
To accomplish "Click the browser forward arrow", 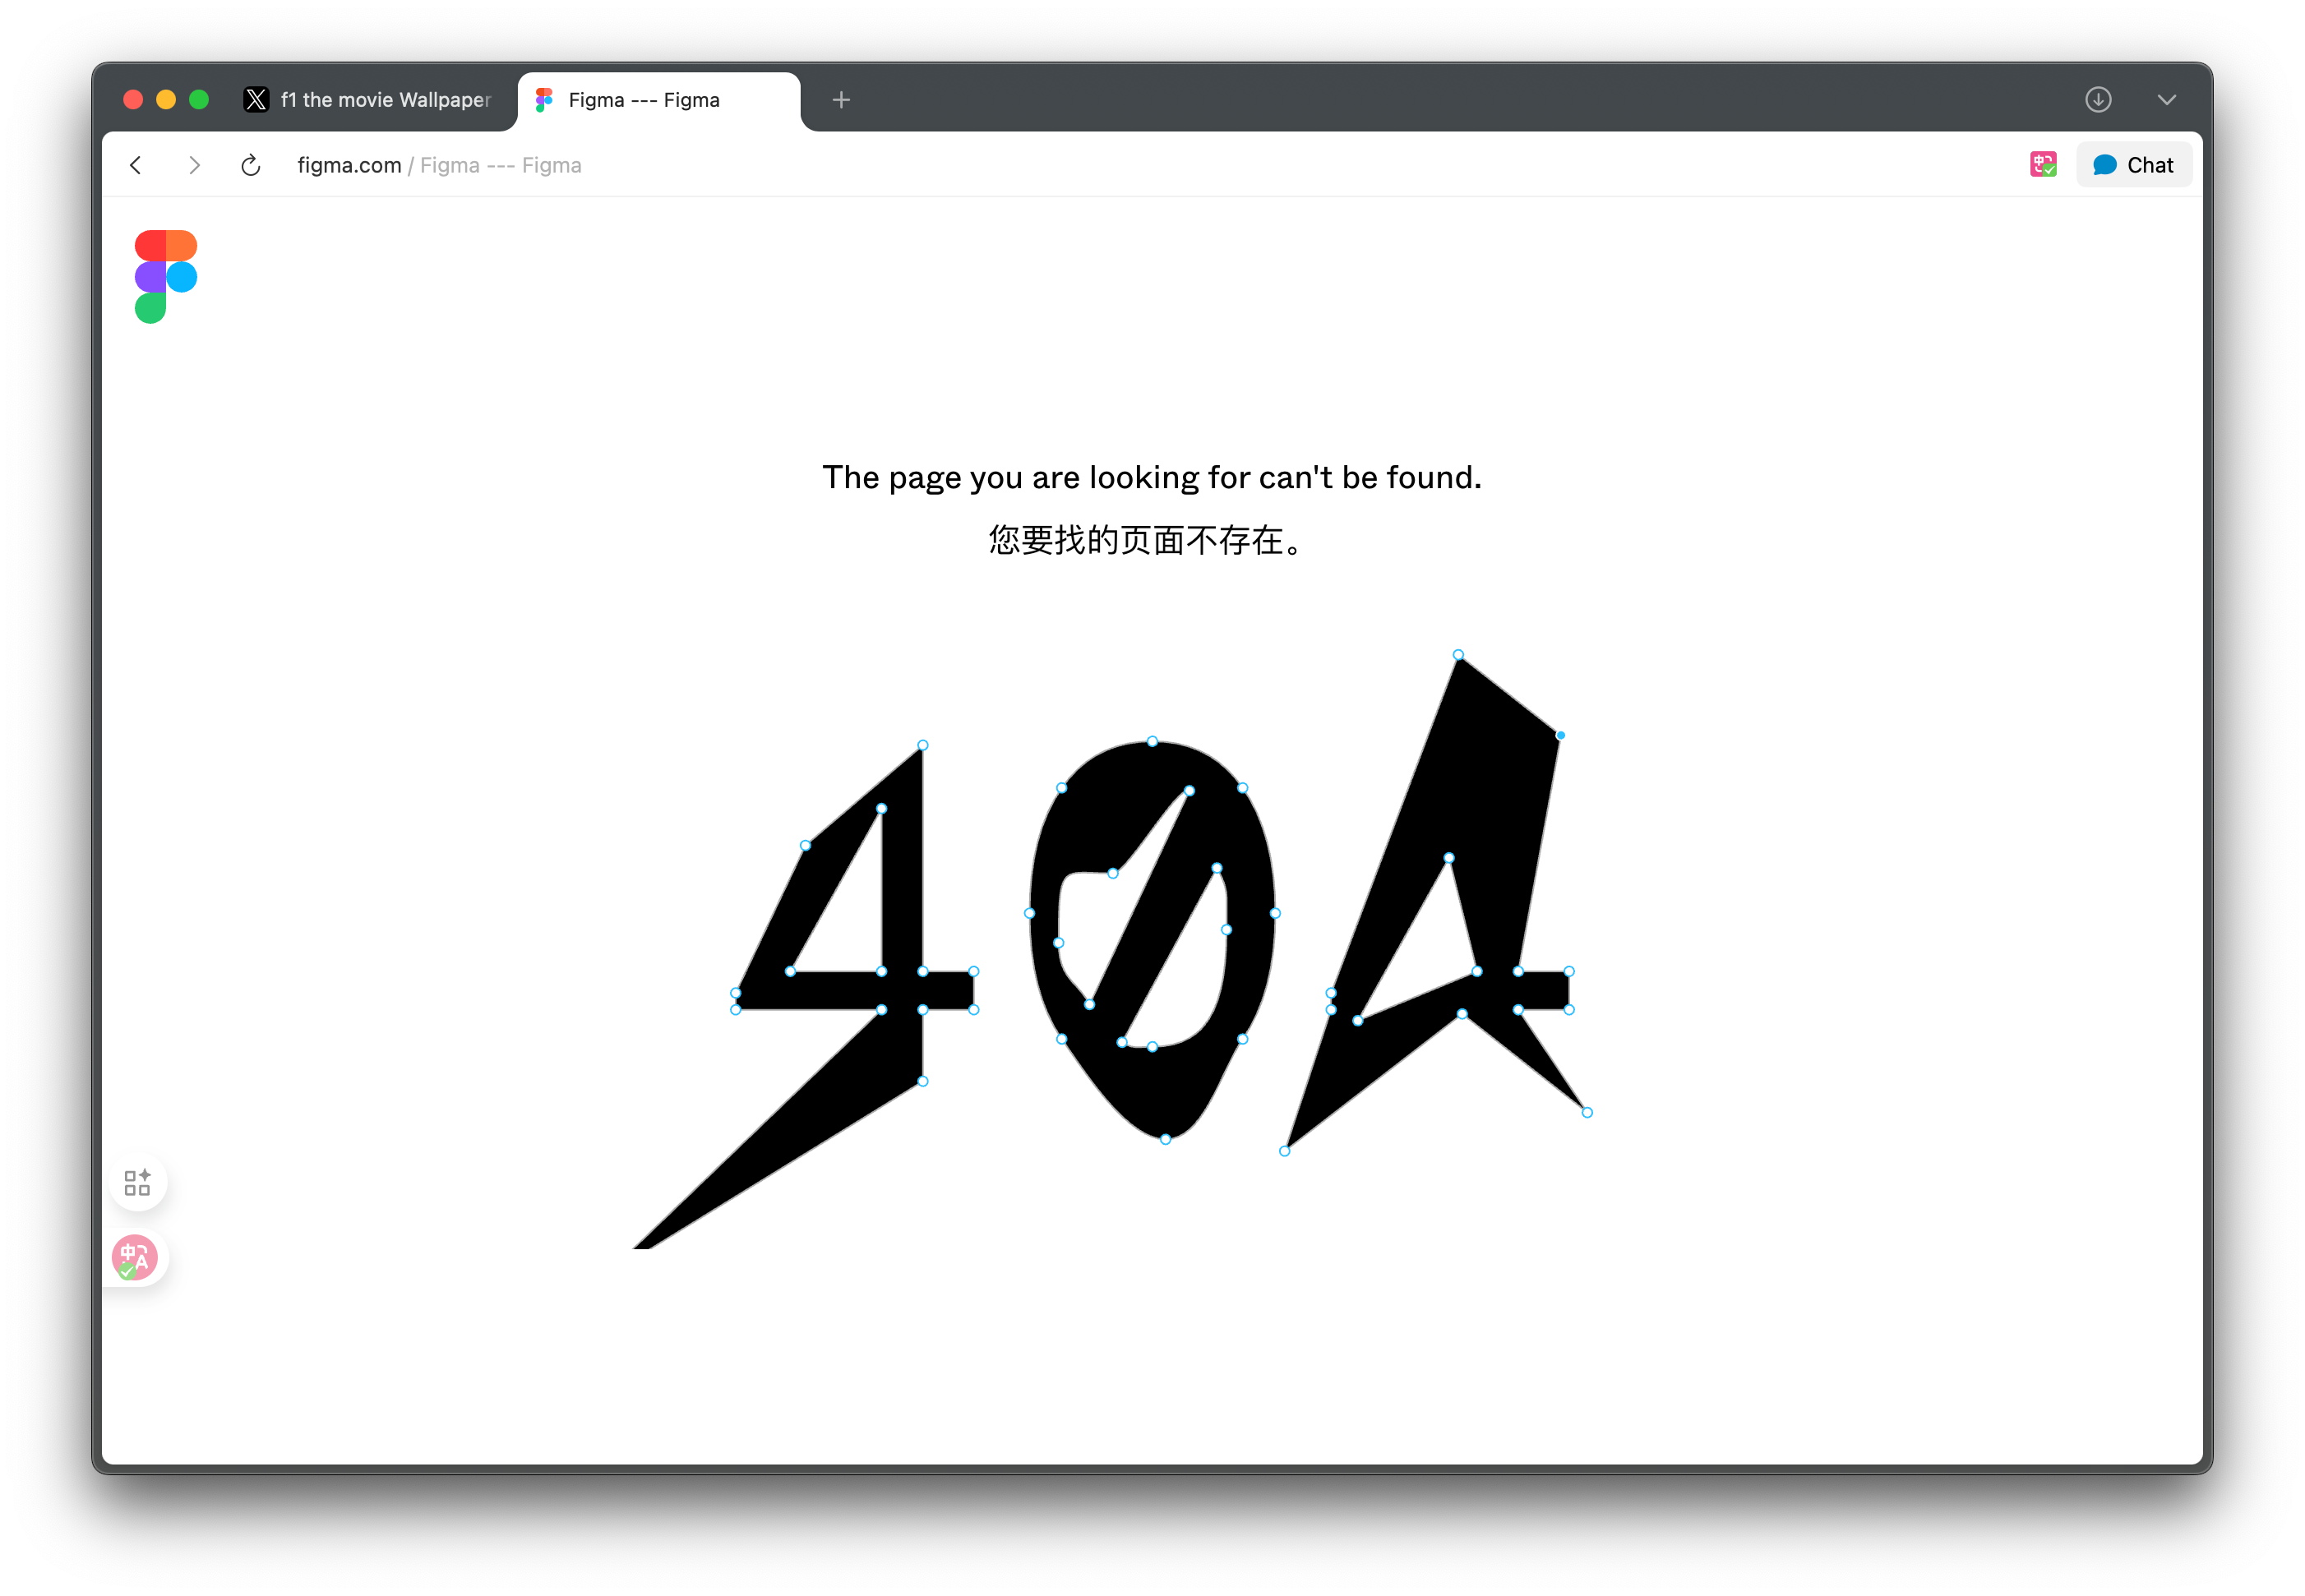I will pyautogui.click(x=194, y=165).
